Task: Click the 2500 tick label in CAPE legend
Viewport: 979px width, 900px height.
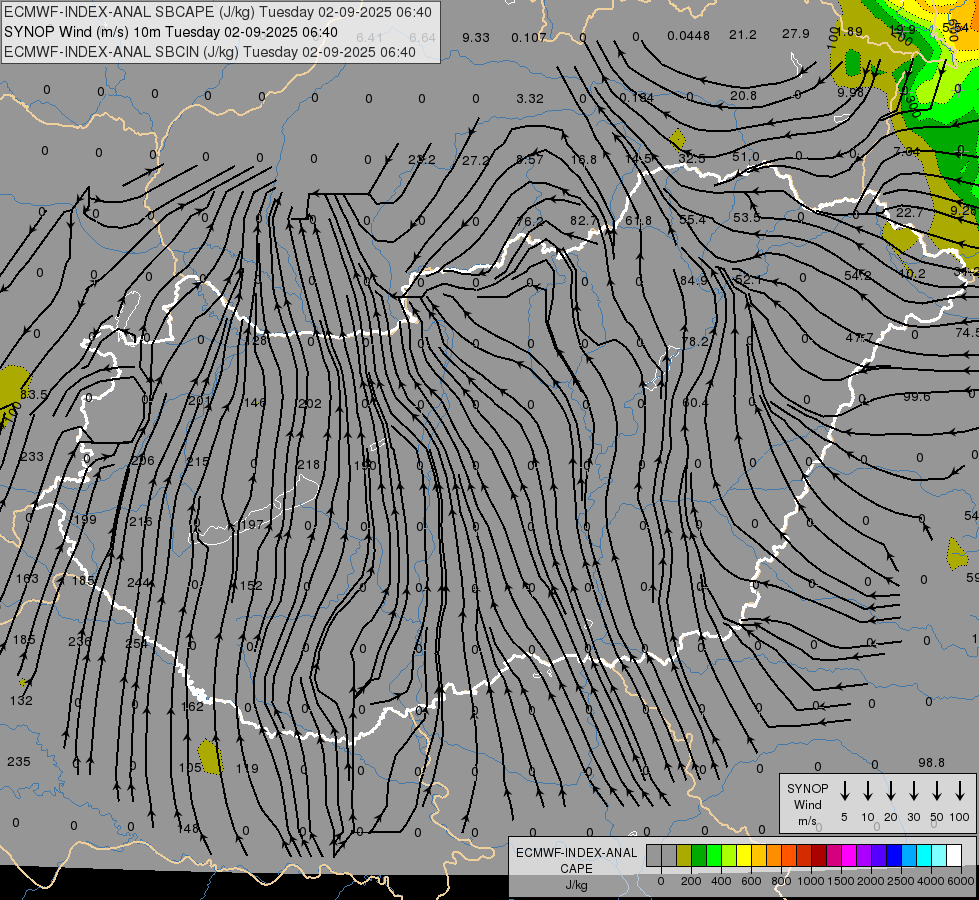Action: (901, 881)
